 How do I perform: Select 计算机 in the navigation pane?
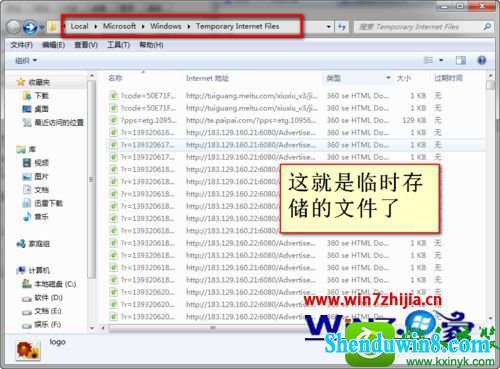(x=39, y=270)
